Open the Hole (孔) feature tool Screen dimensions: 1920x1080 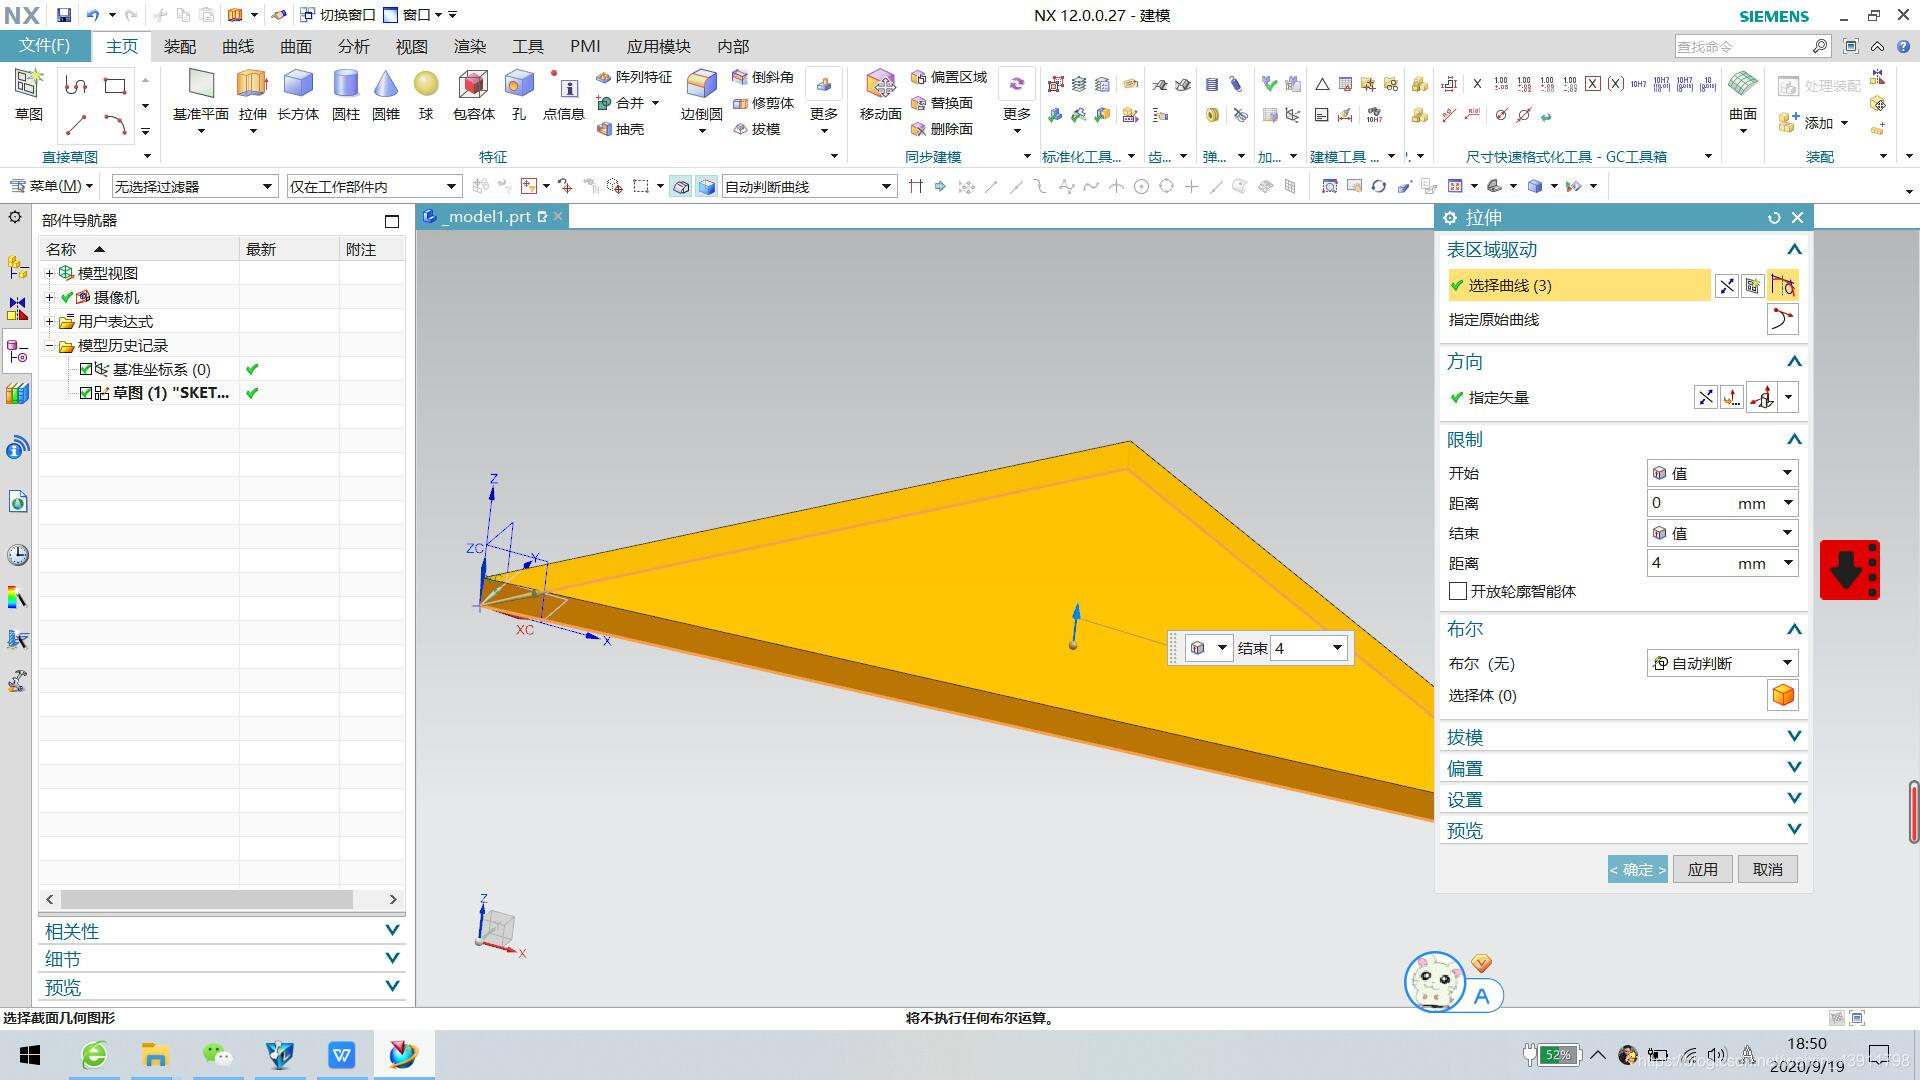(518, 86)
